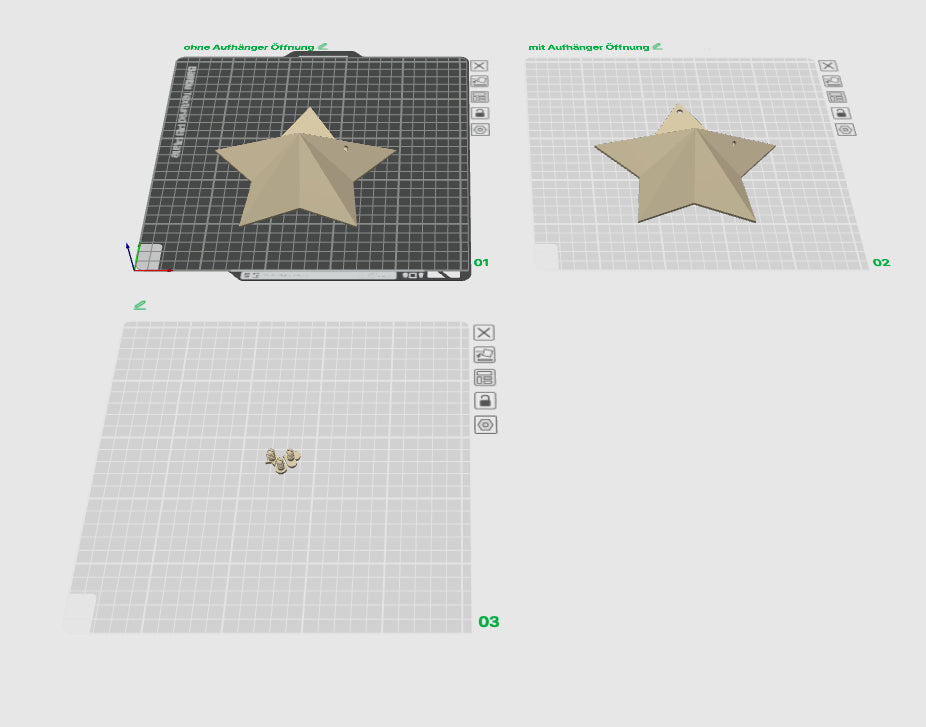Open plate settings for plate 02
926x727 pixels.
(846, 129)
